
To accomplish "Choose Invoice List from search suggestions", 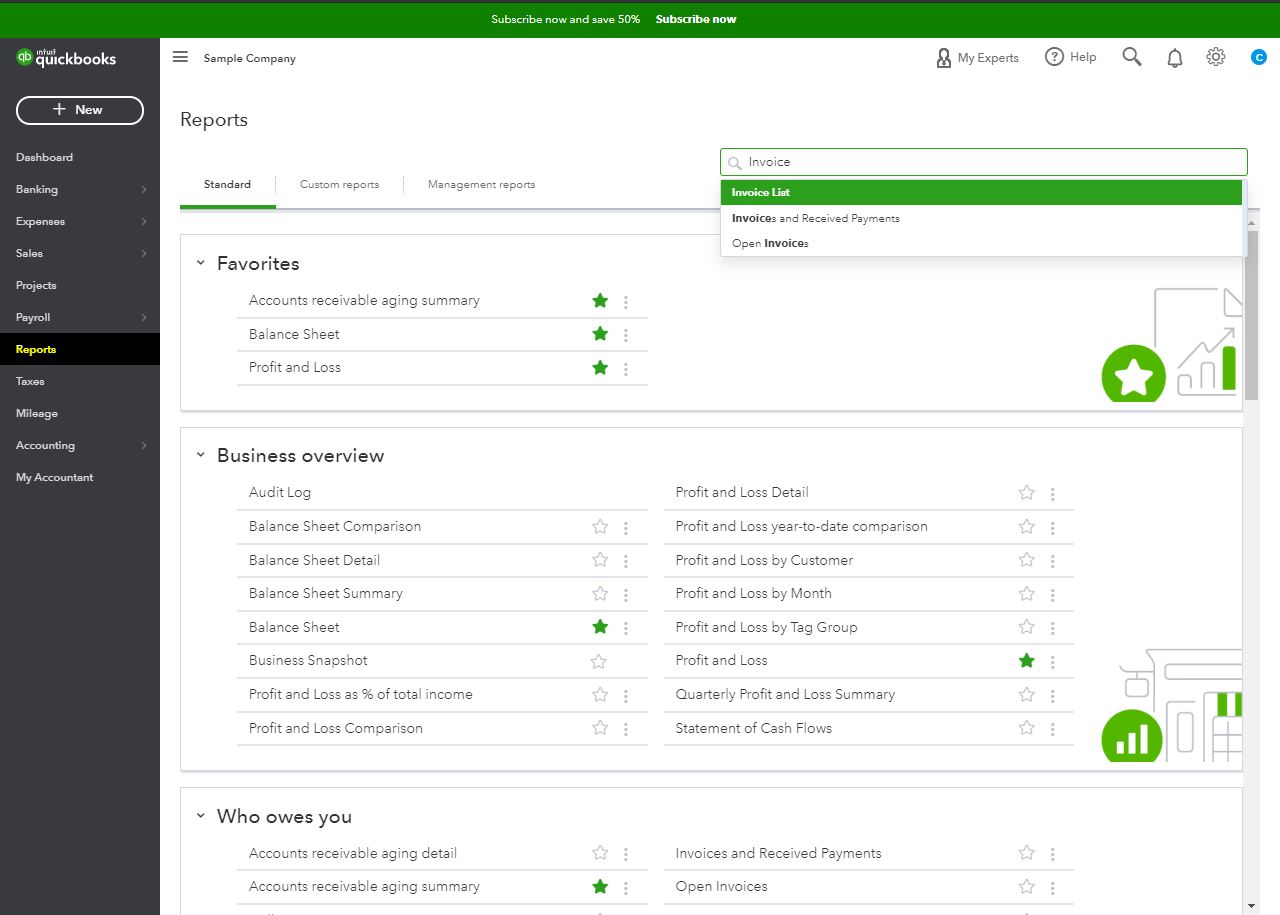I will [981, 192].
